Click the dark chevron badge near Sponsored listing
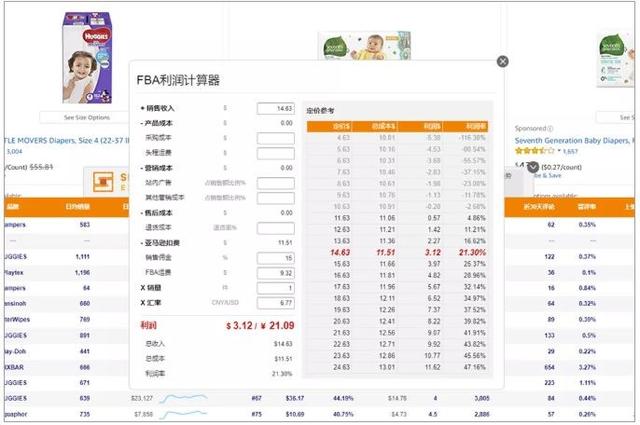This screenshot has width=640, height=425. (x=533, y=167)
